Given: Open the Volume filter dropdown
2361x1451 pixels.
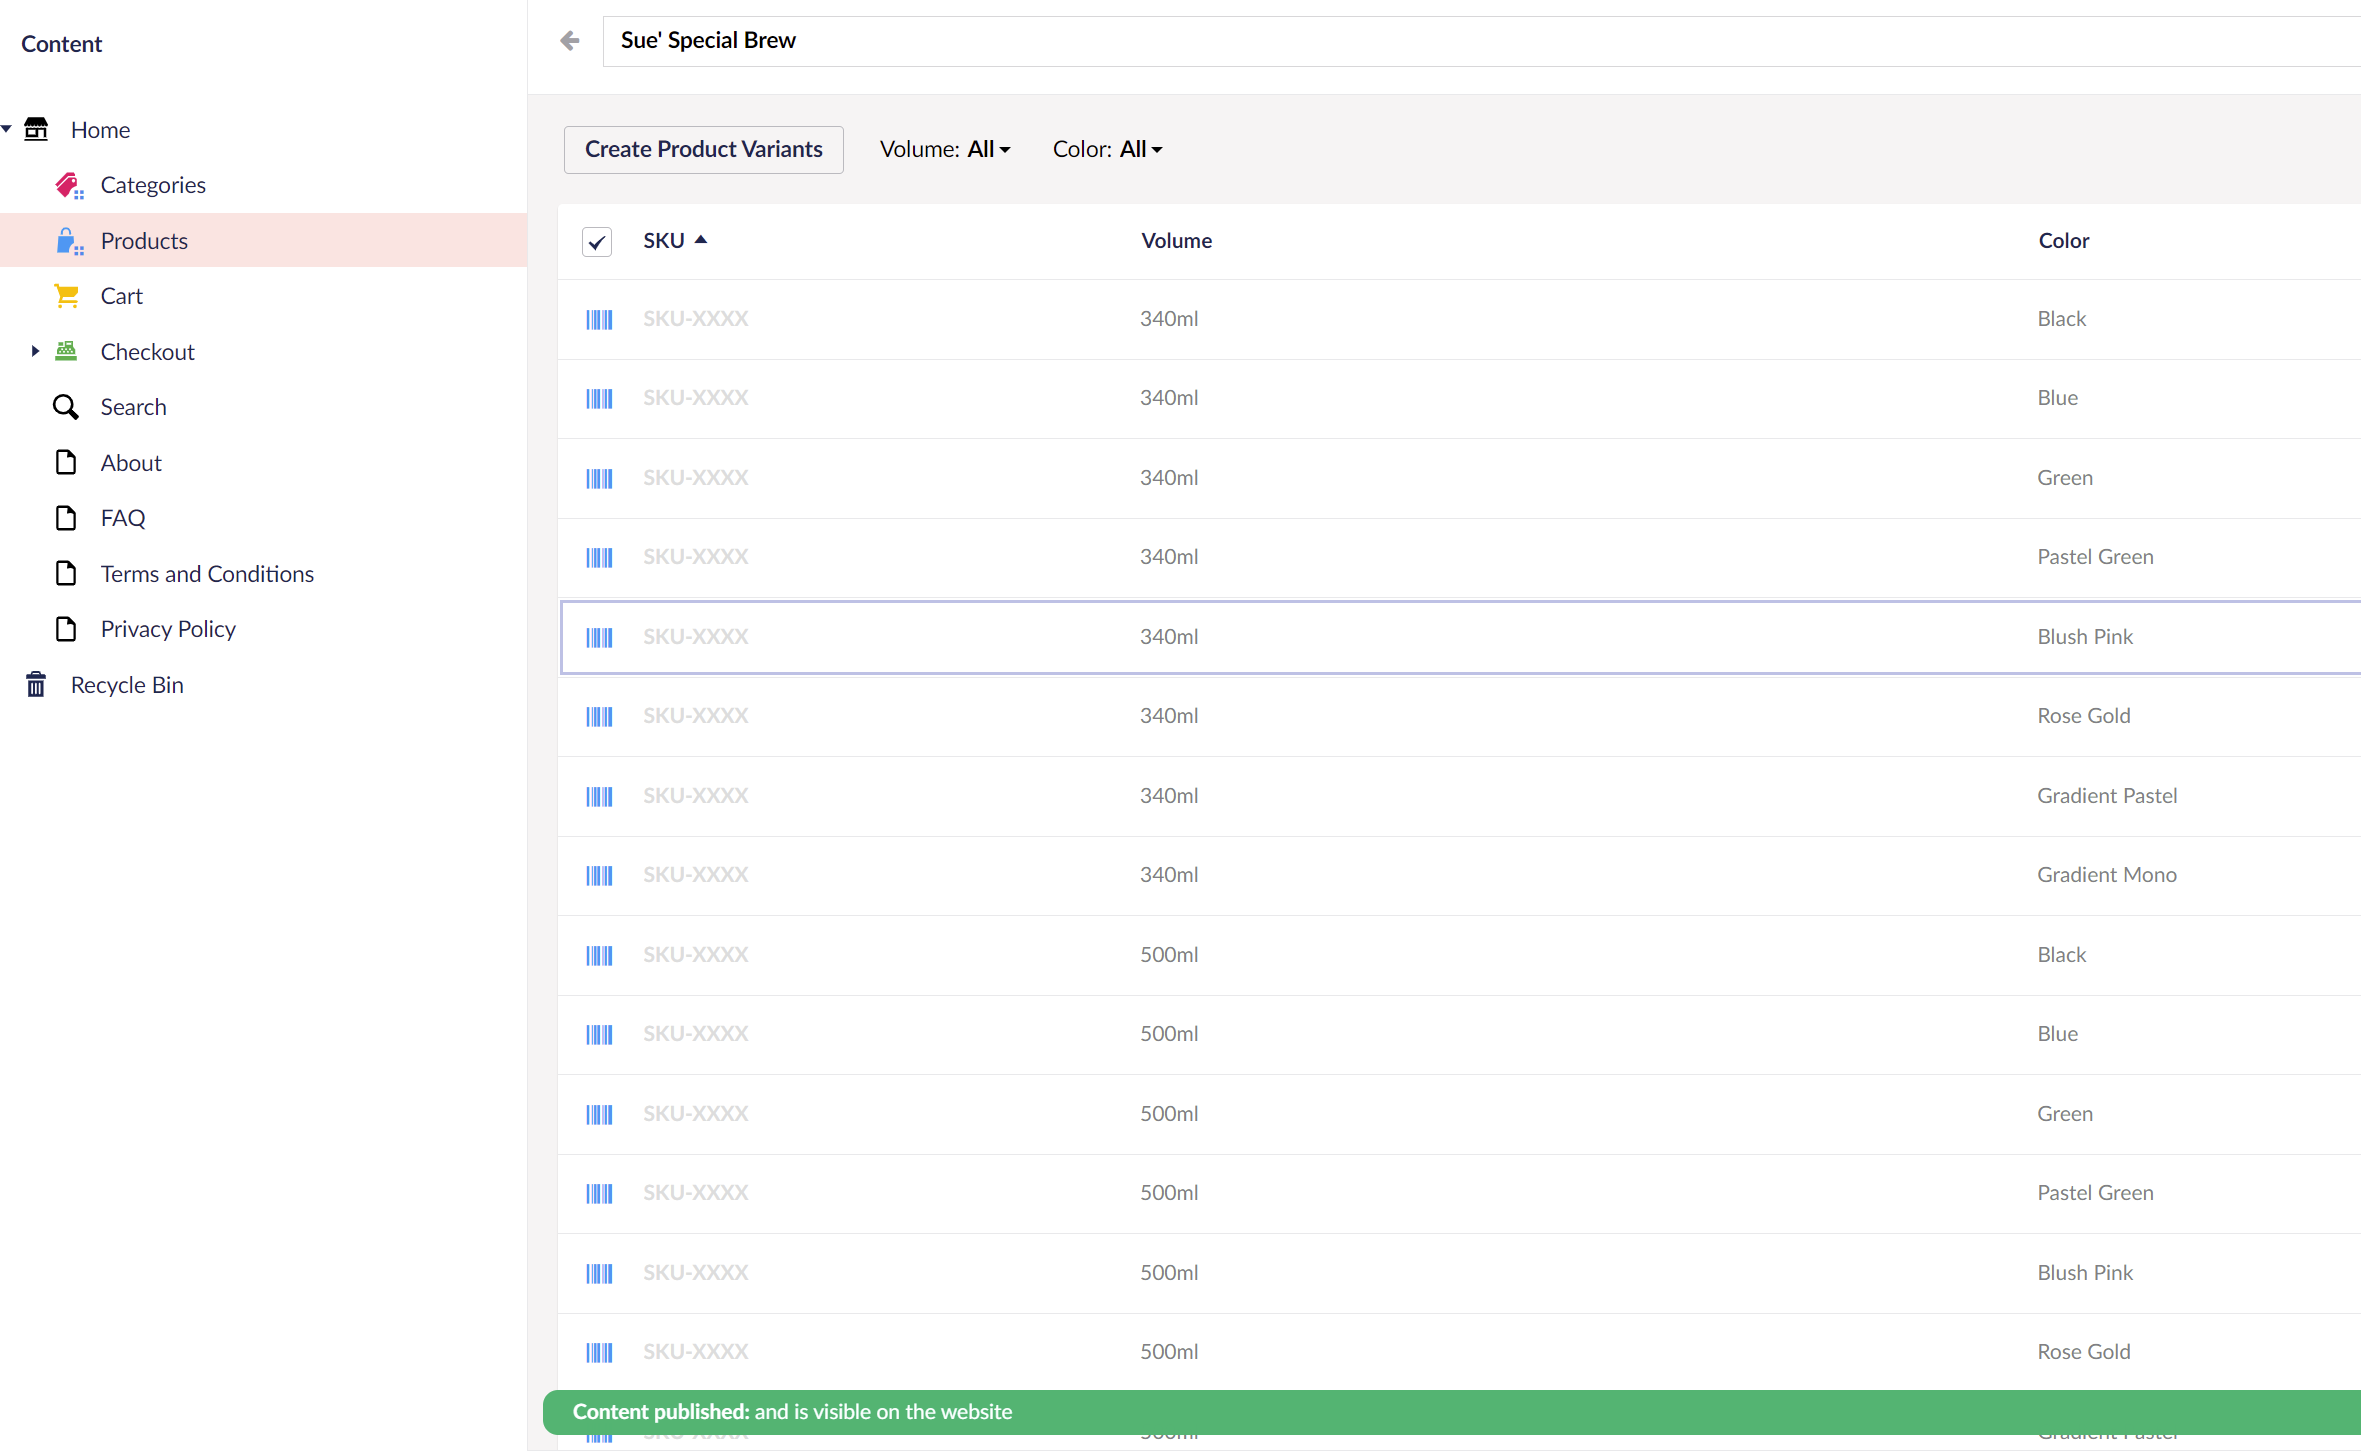Looking at the screenshot, I should click(x=945, y=149).
